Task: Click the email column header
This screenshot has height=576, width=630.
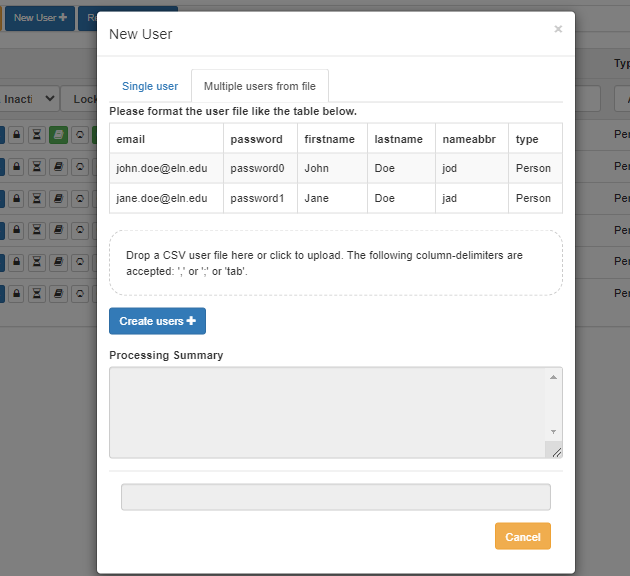Action: (166, 139)
